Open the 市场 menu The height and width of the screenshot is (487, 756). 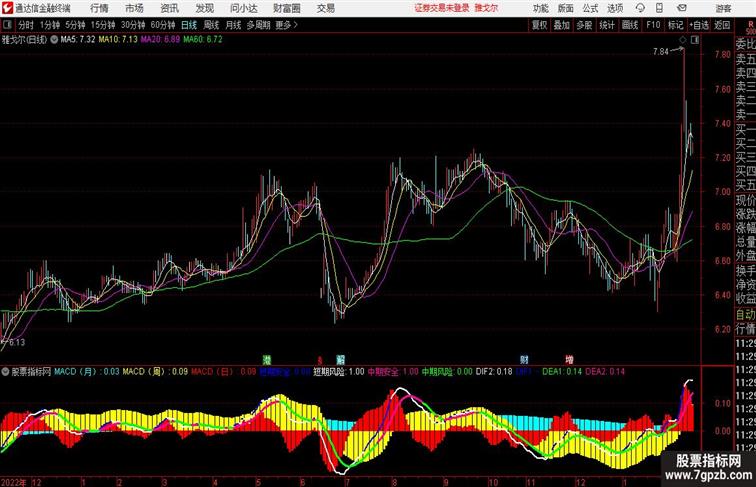pos(134,8)
